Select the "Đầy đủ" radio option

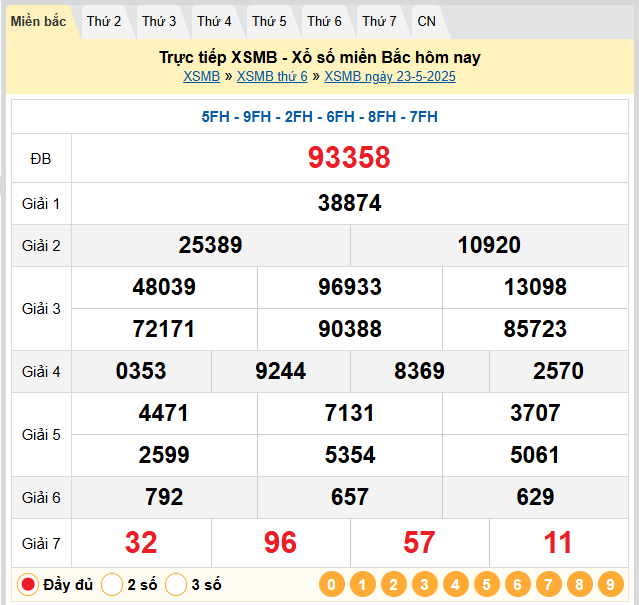click(29, 585)
